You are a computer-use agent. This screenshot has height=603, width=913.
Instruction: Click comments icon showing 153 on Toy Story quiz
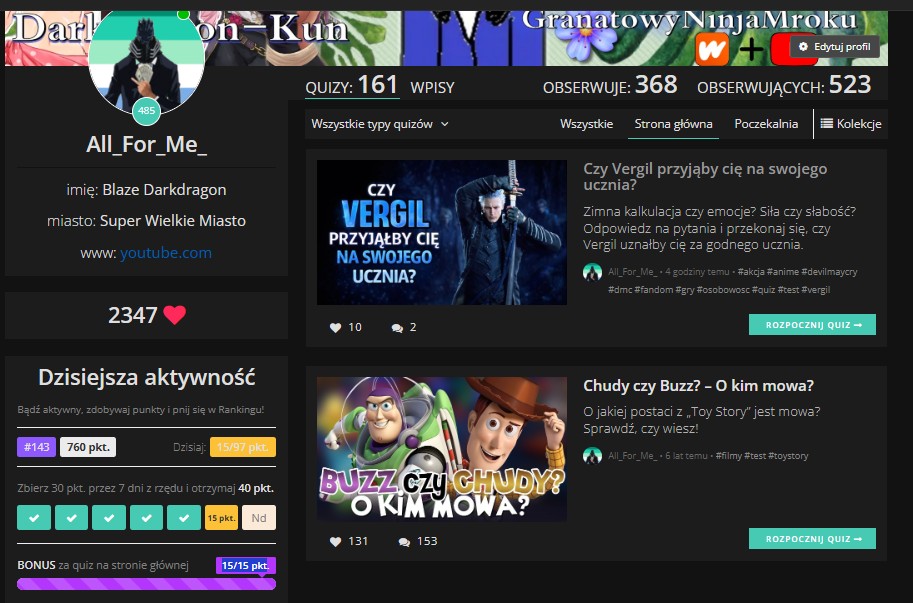(404, 541)
